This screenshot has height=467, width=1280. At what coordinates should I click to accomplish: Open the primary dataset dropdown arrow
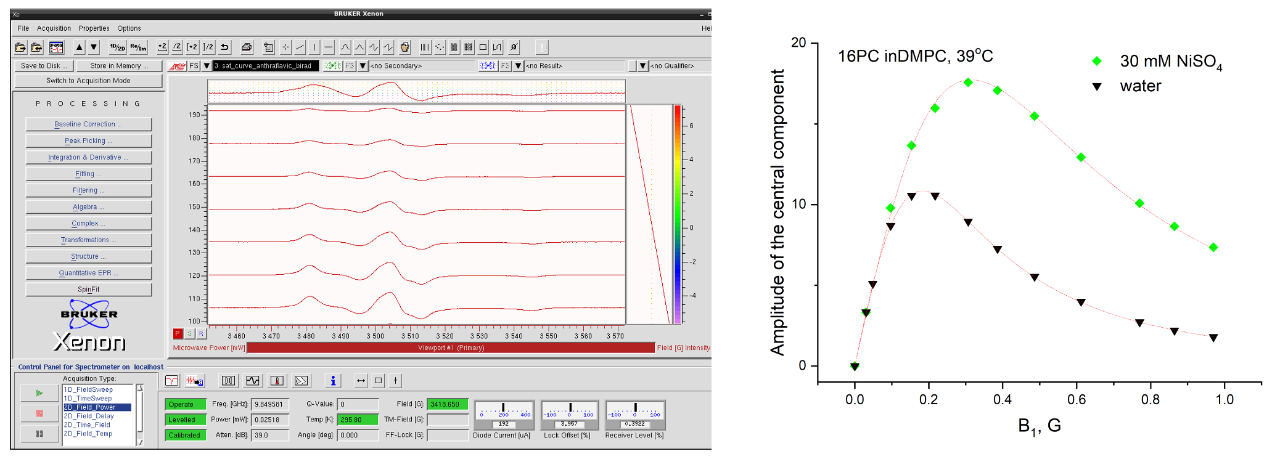click(206, 66)
